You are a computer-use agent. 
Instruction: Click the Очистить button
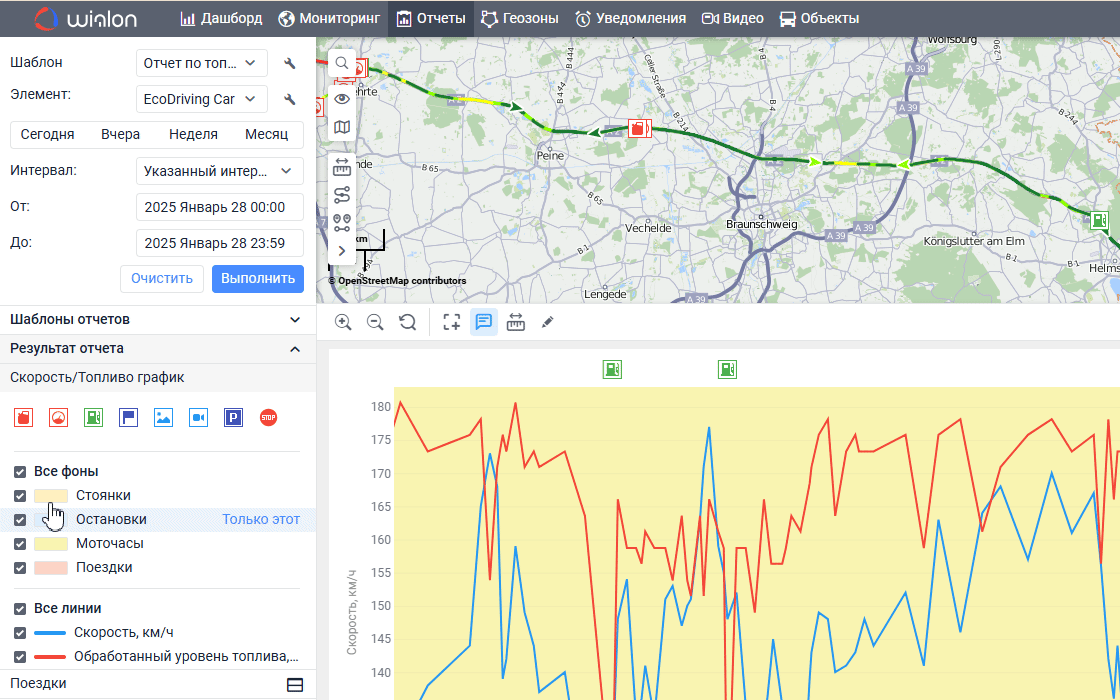(161, 279)
